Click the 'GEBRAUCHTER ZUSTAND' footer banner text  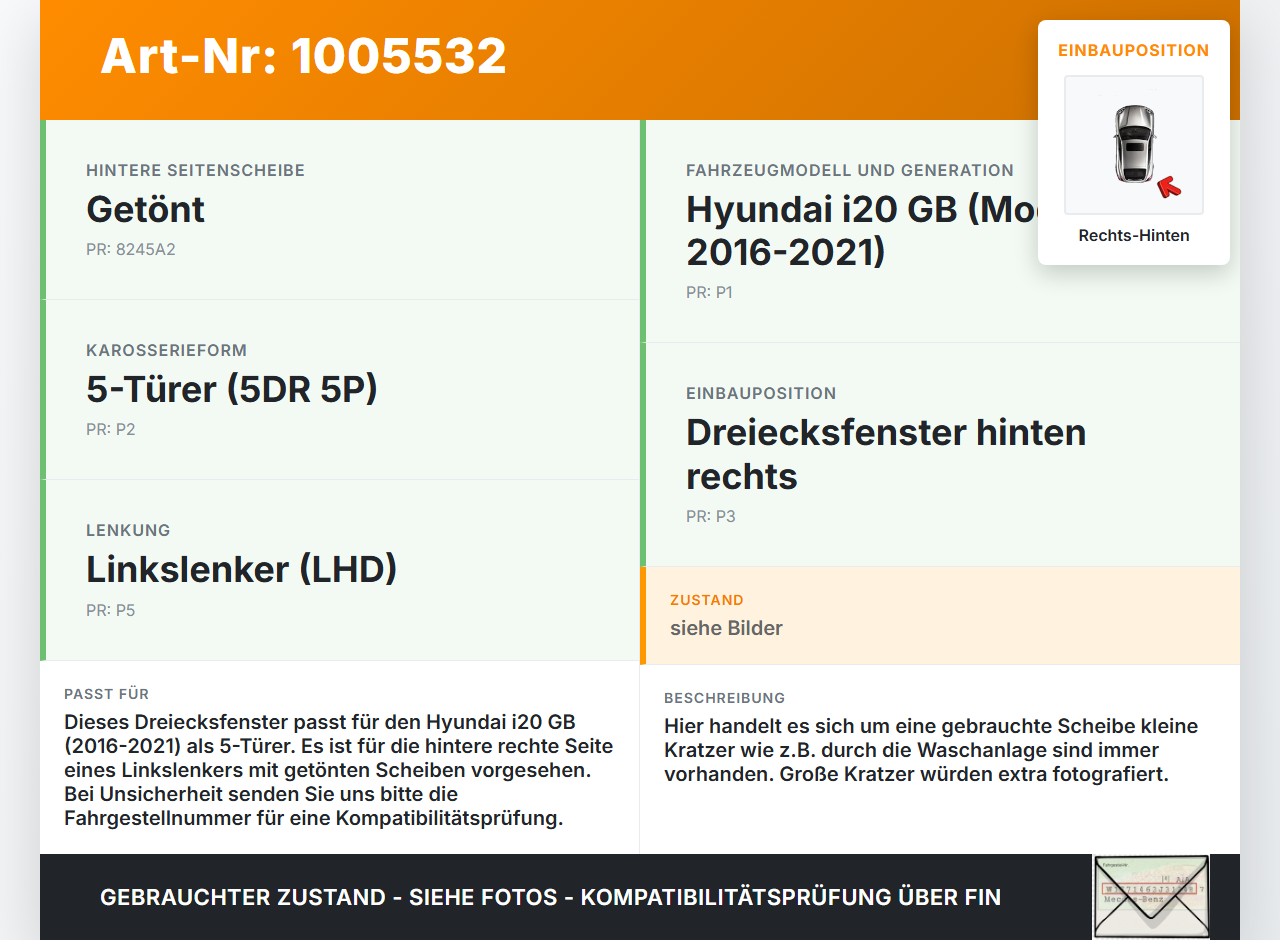coord(550,897)
